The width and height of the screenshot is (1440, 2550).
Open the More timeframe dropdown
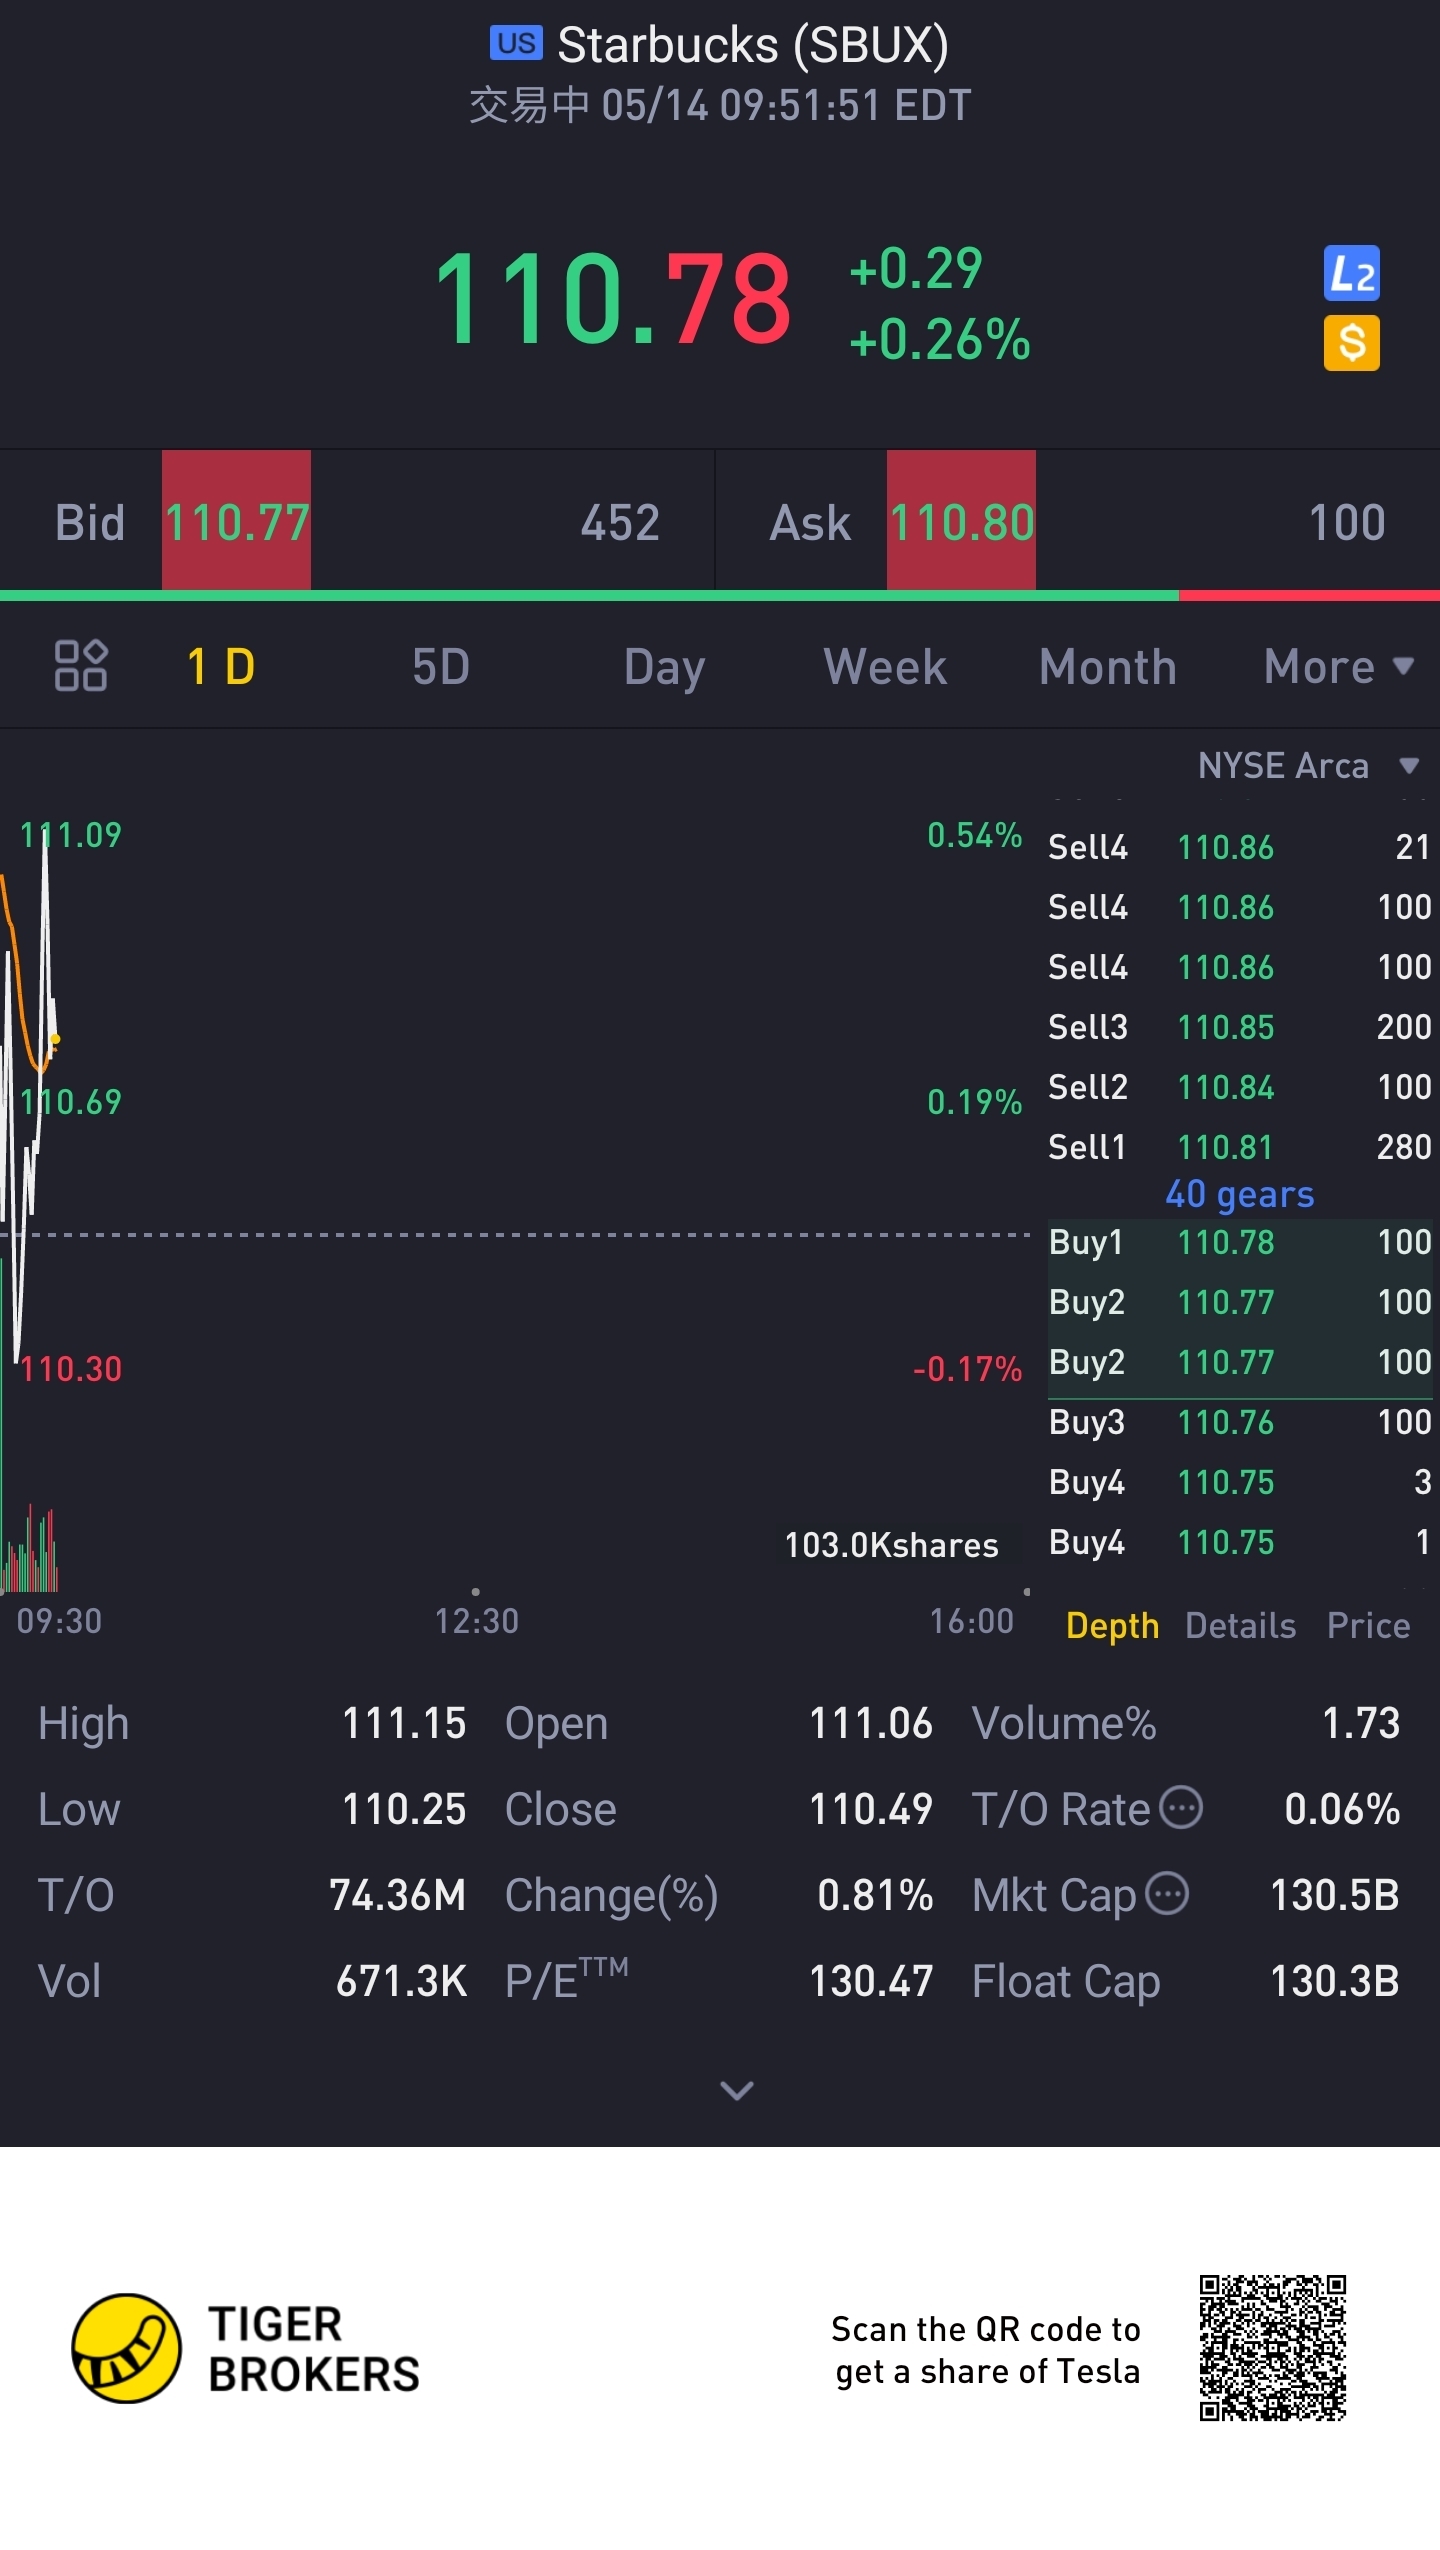(x=1338, y=667)
